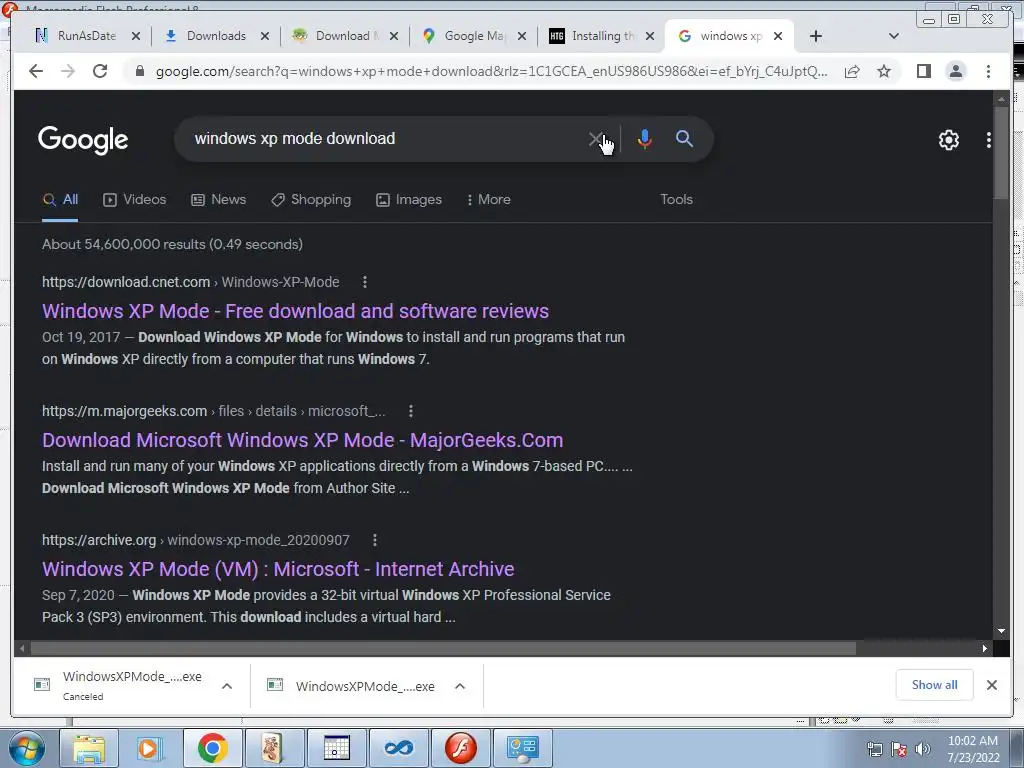Select the News search filter

[x=219, y=200]
